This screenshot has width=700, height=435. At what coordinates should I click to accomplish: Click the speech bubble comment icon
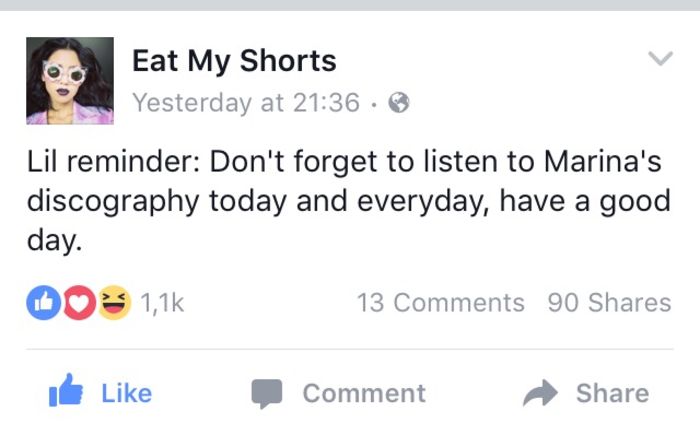(x=267, y=394)
